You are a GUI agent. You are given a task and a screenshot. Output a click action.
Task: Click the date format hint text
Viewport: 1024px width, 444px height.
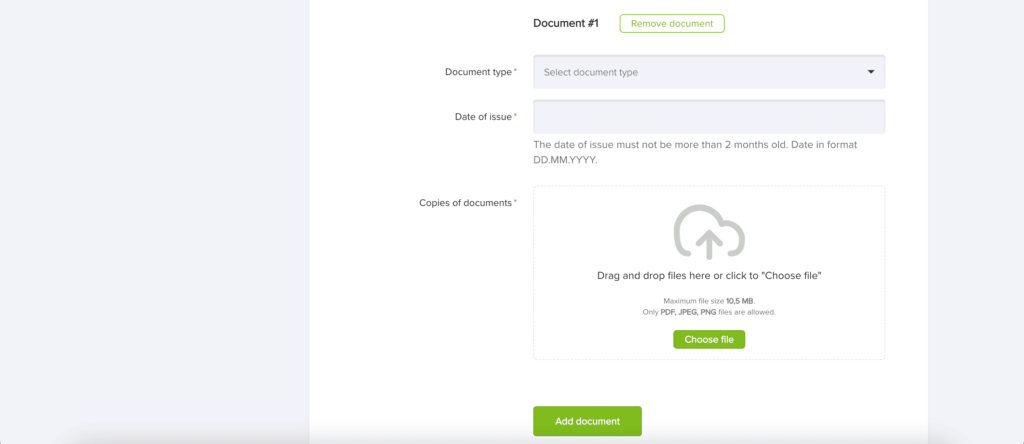click(695, 151)
